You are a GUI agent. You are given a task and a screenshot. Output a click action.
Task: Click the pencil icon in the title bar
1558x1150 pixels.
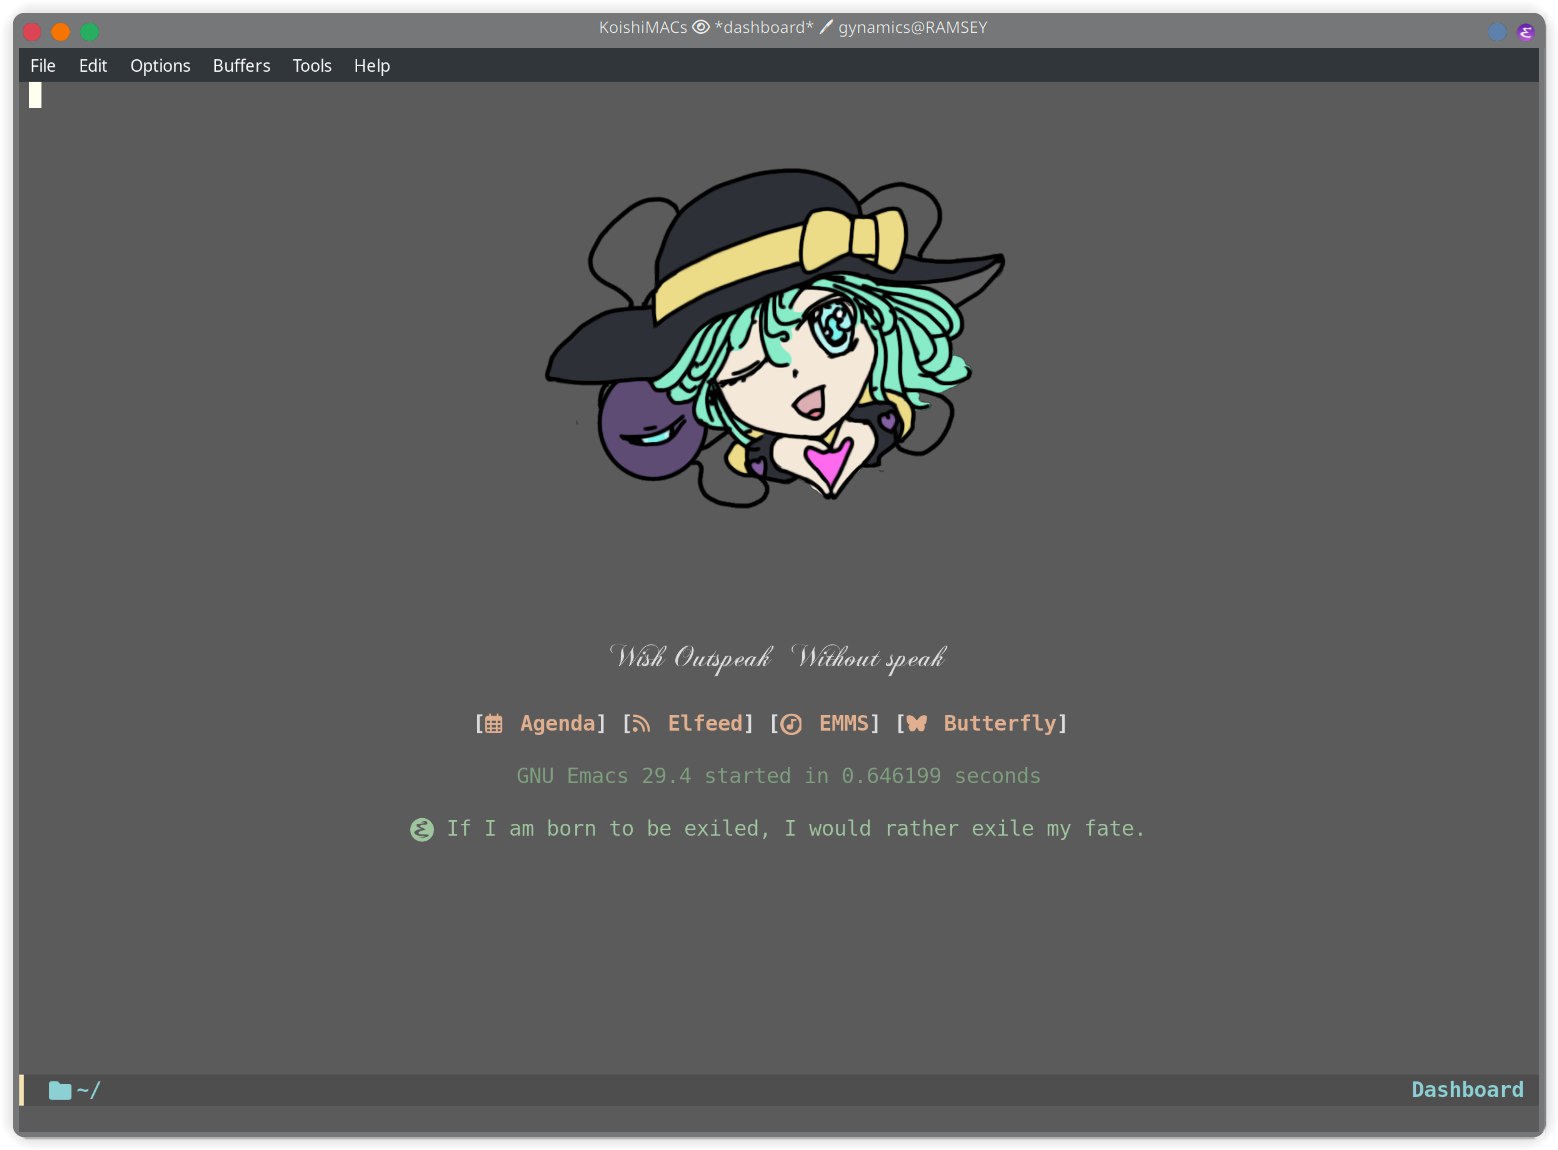pyautogui.click(x=826, y=27)
